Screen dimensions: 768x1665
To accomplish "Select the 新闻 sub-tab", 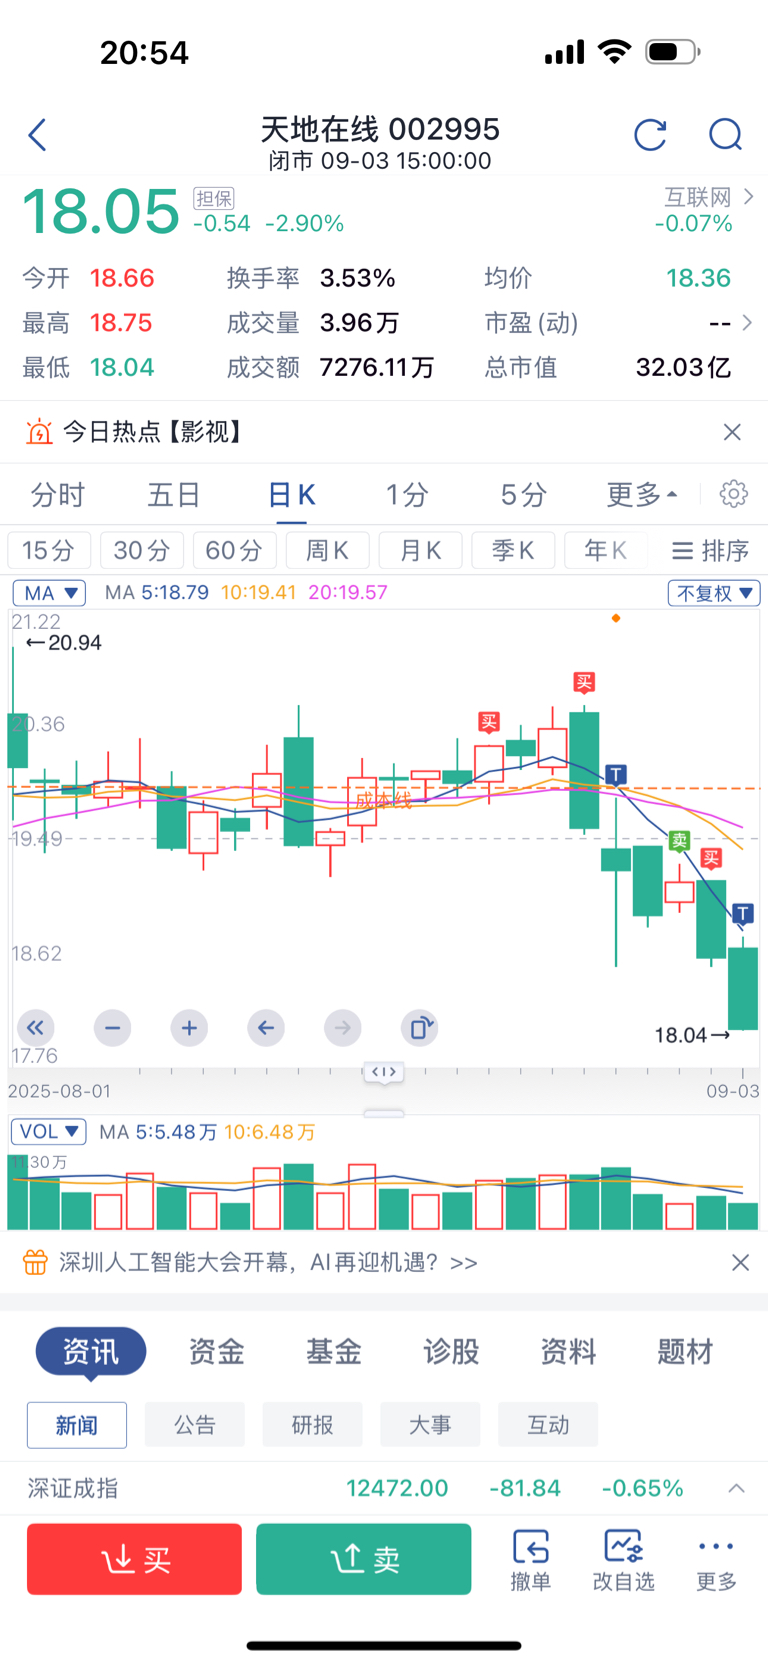I will (x=77, y=1425).
